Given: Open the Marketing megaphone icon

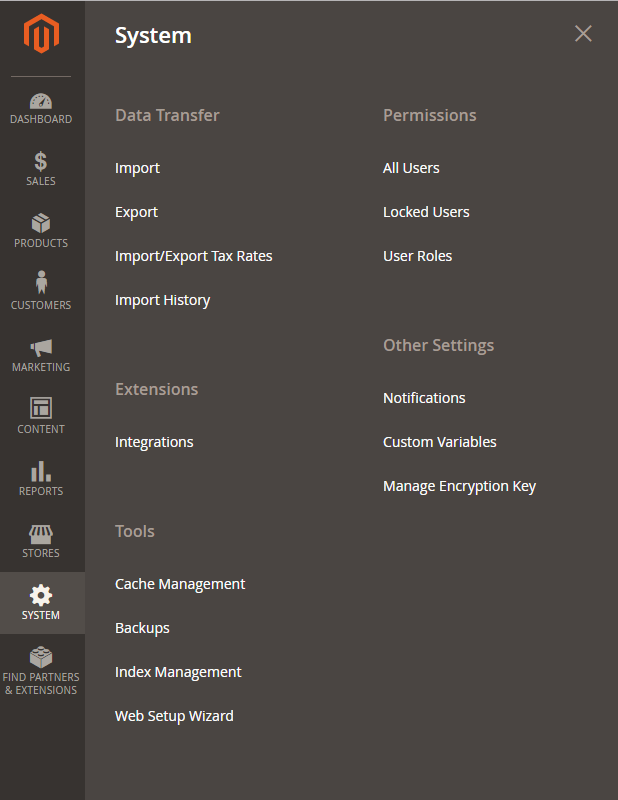Looking at the screenshot, I should [41, 347].
